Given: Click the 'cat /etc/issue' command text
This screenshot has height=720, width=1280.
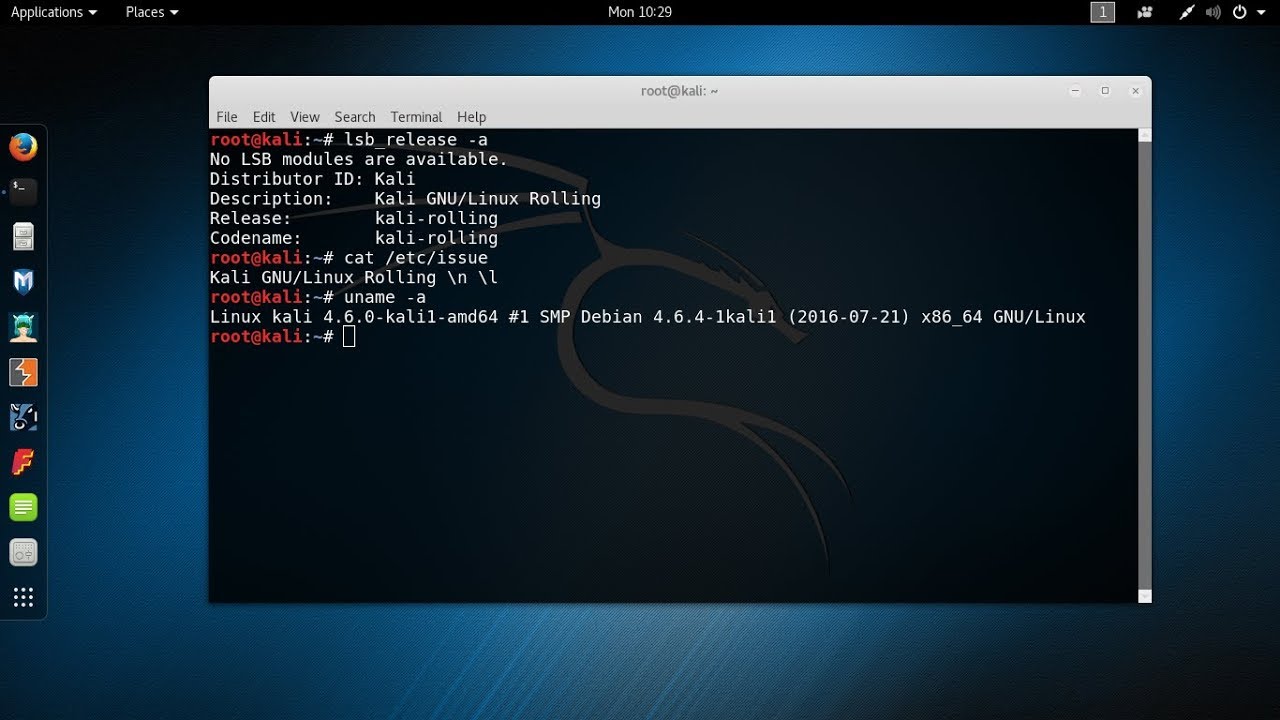Looking at the screenshot, I should tap(416, 258).
